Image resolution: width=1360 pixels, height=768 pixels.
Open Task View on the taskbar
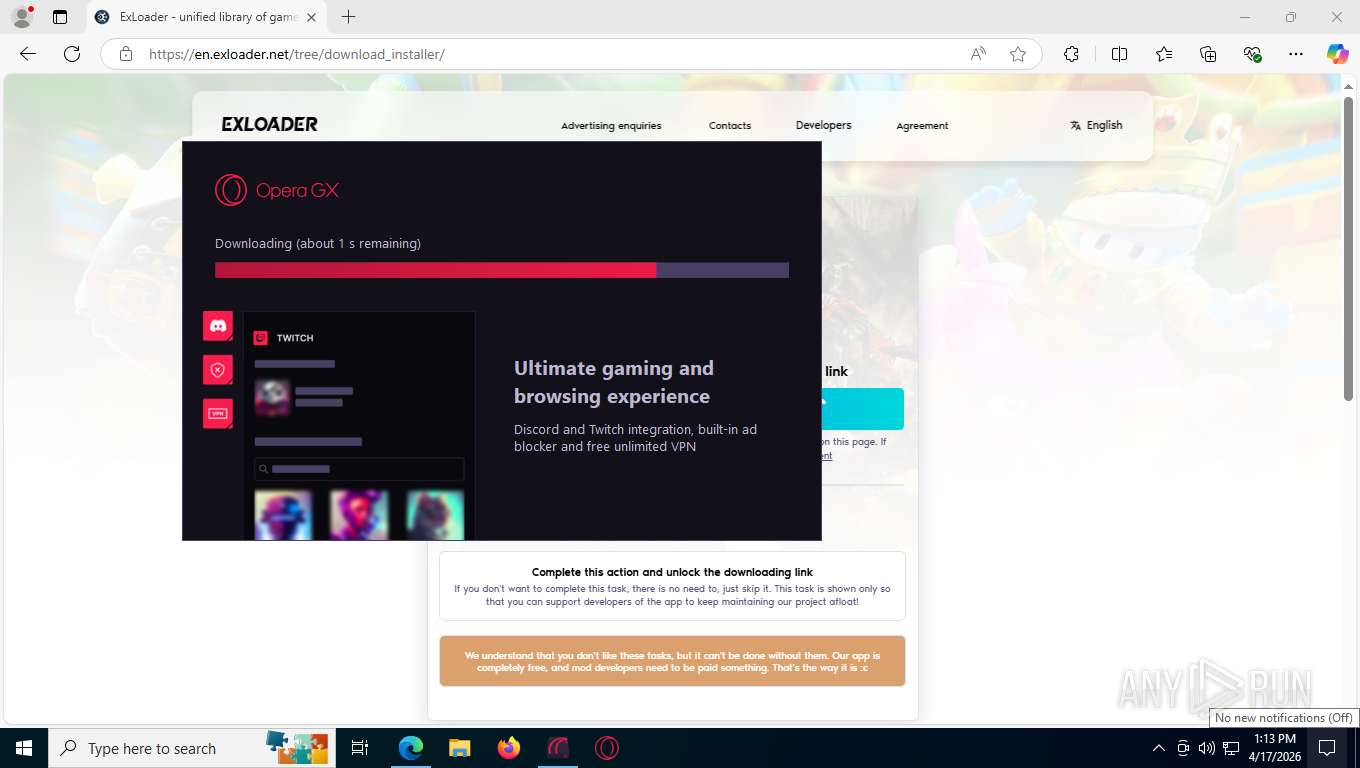(x=360, y=748)
